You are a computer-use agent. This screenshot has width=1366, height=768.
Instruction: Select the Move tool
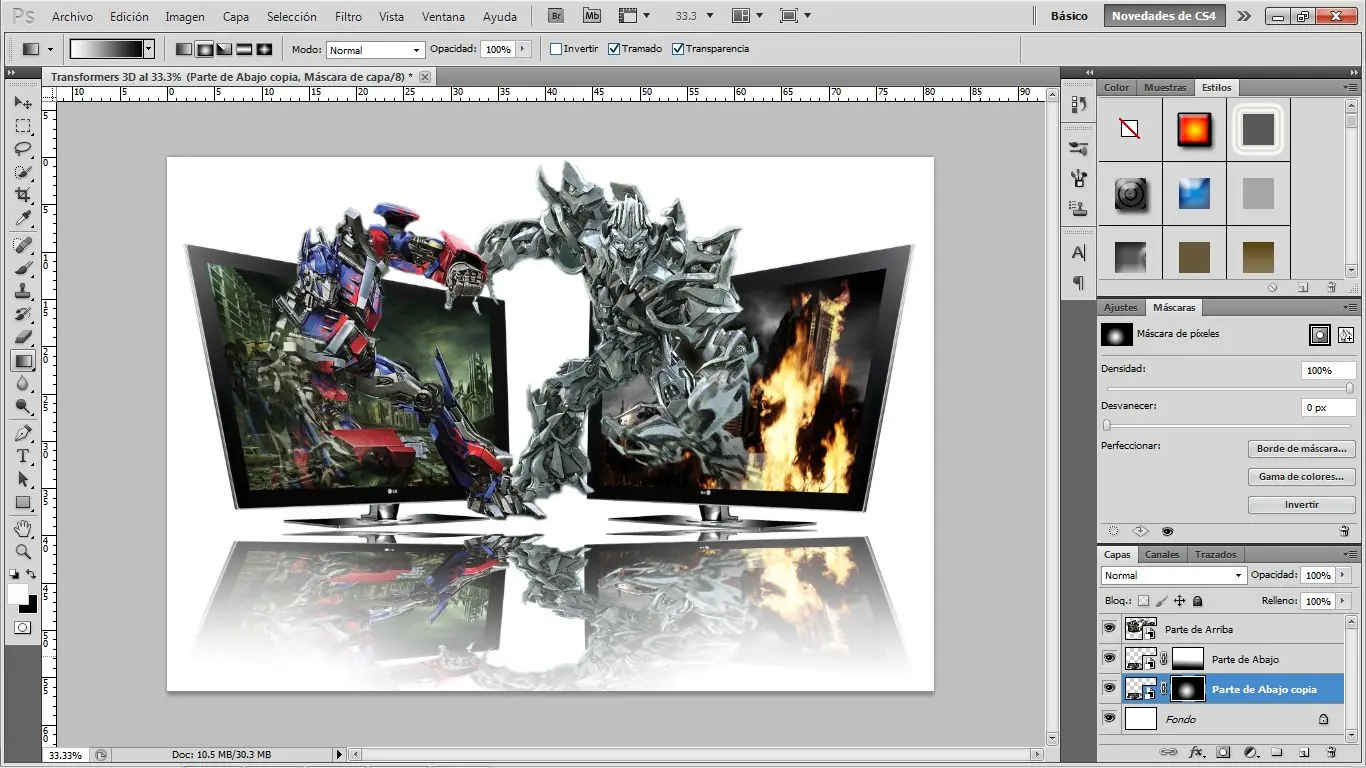click(23, 103)
